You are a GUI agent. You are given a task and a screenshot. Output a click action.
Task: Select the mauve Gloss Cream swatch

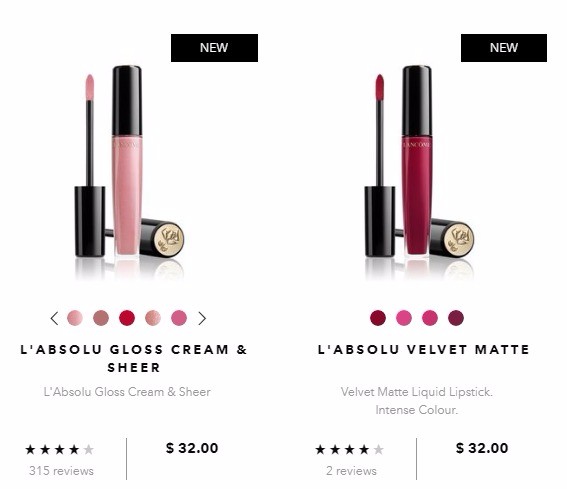pos(101,318)
